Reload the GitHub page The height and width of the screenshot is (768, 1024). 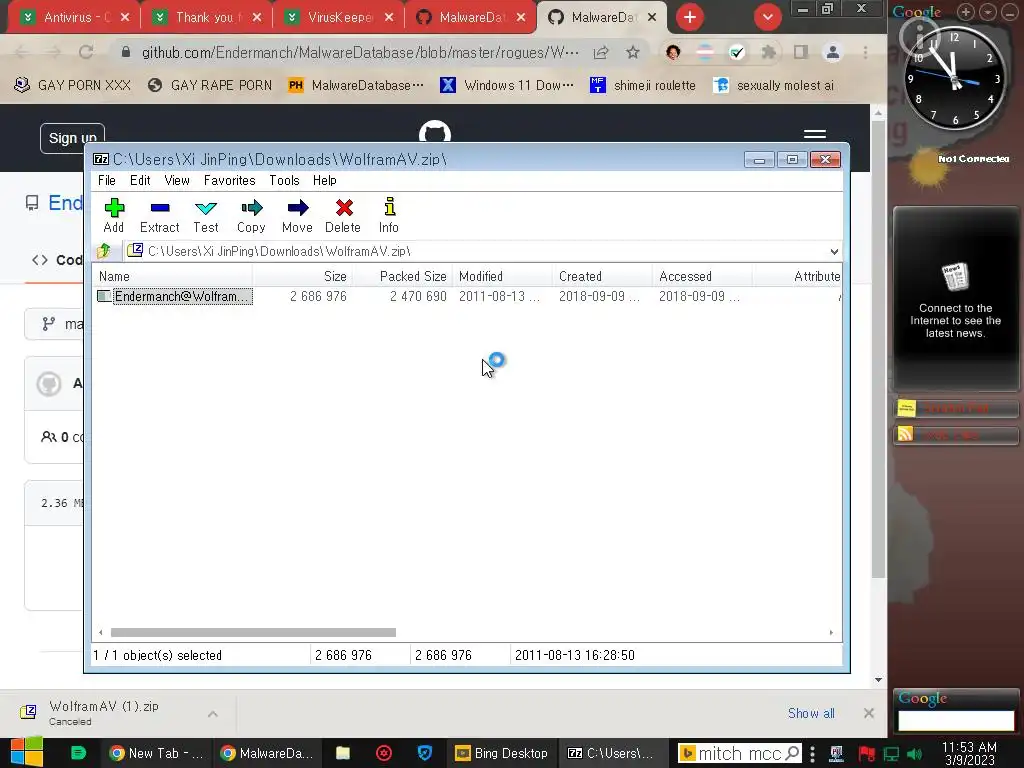coord(86,52)
